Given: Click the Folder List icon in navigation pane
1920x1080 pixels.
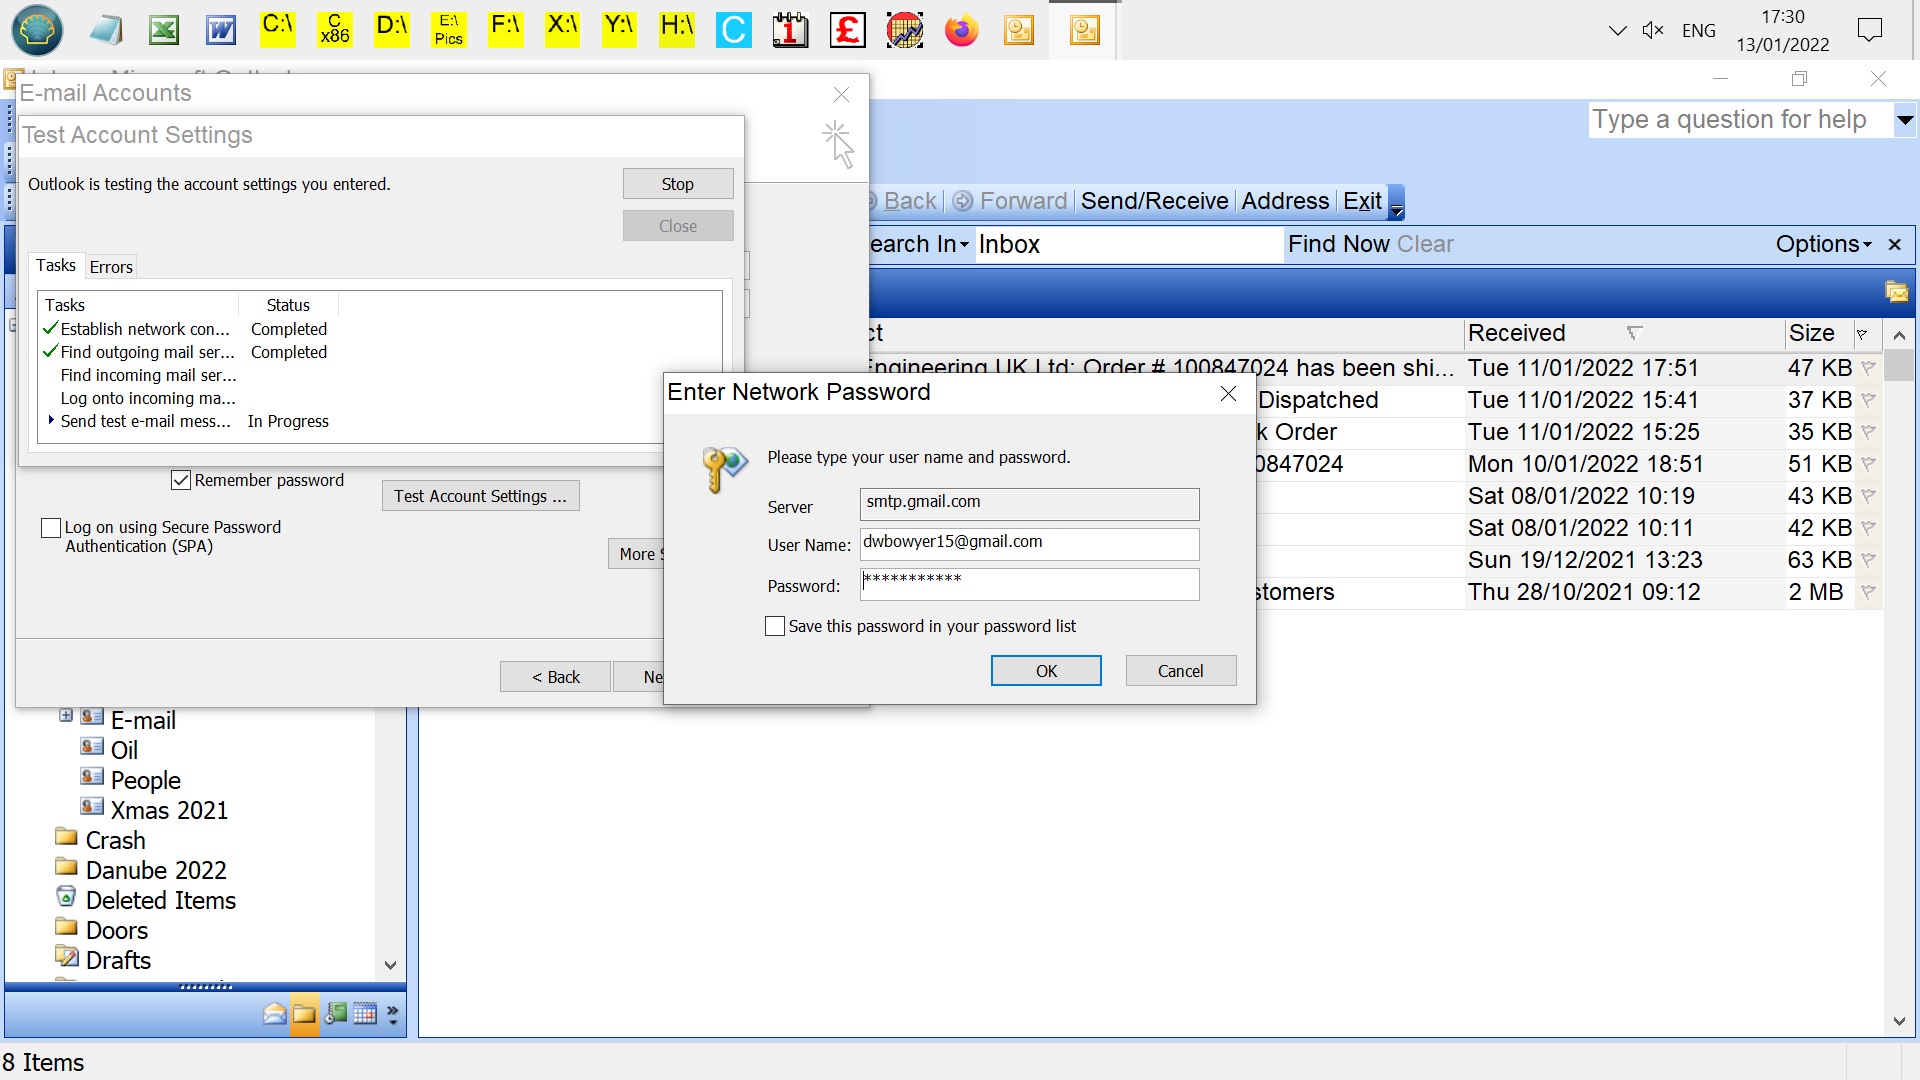Looking at the screenshot, I should (x=305, y=1014).
